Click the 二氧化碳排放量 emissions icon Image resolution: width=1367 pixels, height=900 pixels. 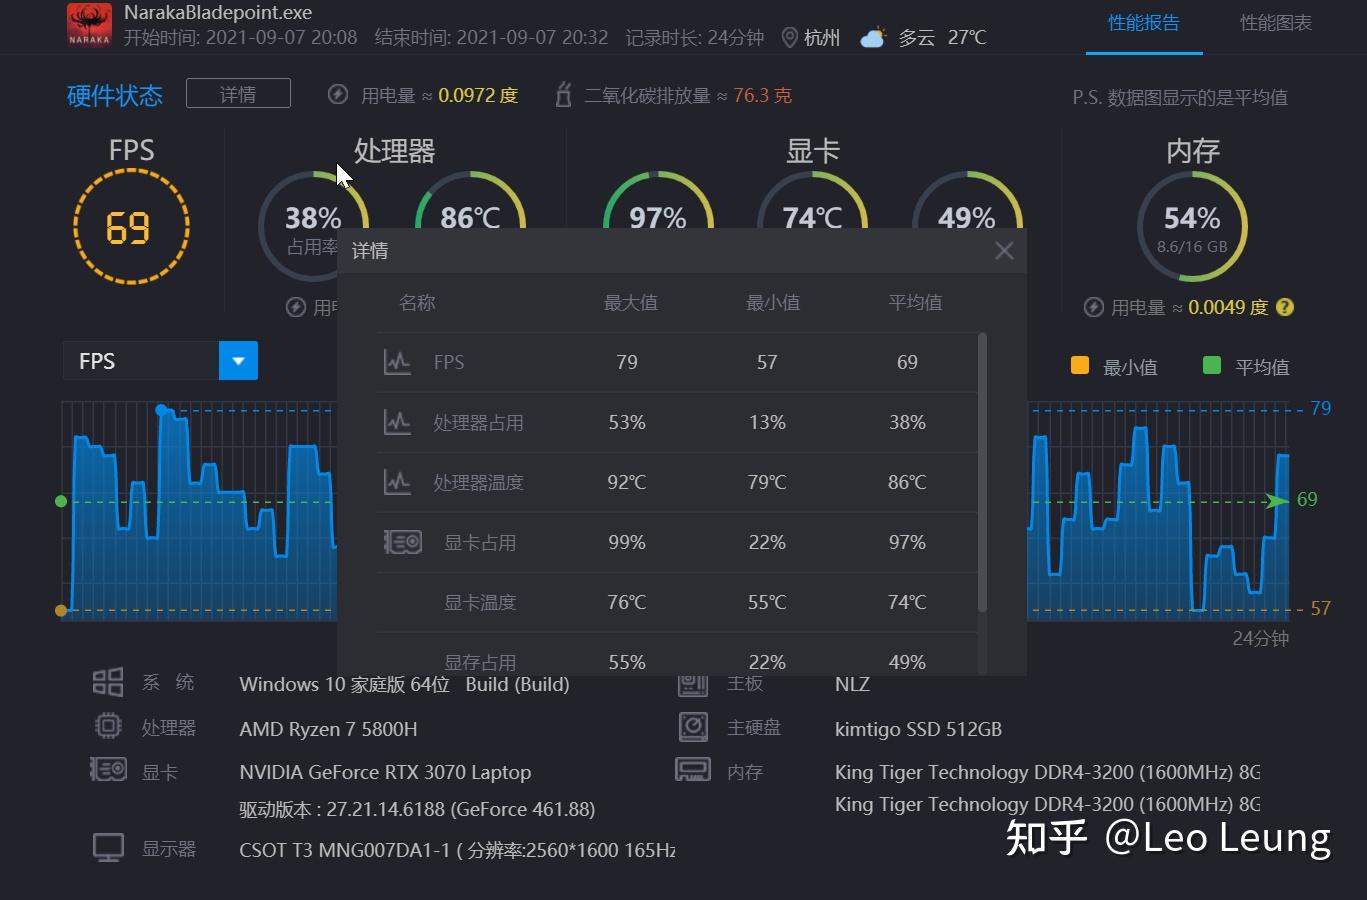[563, 95]
